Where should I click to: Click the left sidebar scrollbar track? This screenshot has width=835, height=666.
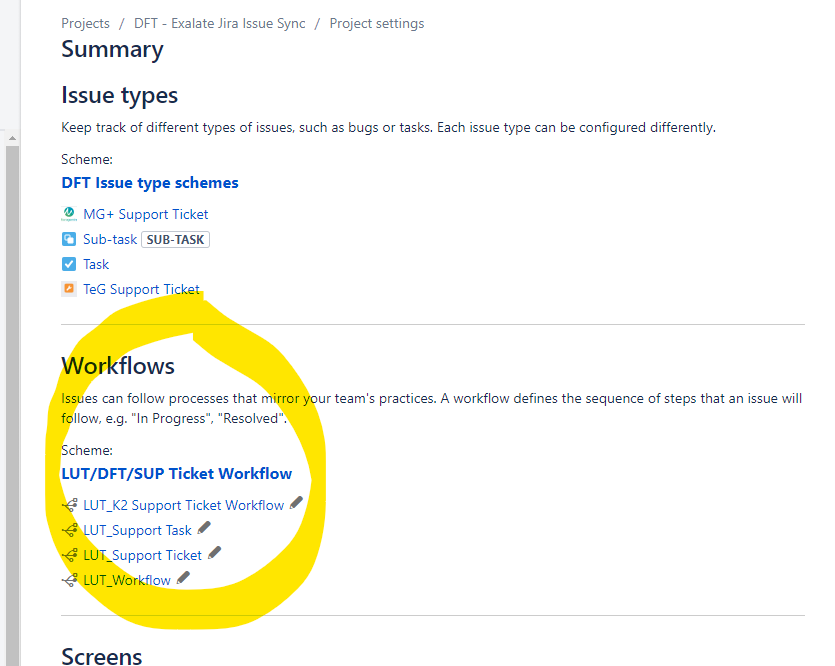[12, 405]
